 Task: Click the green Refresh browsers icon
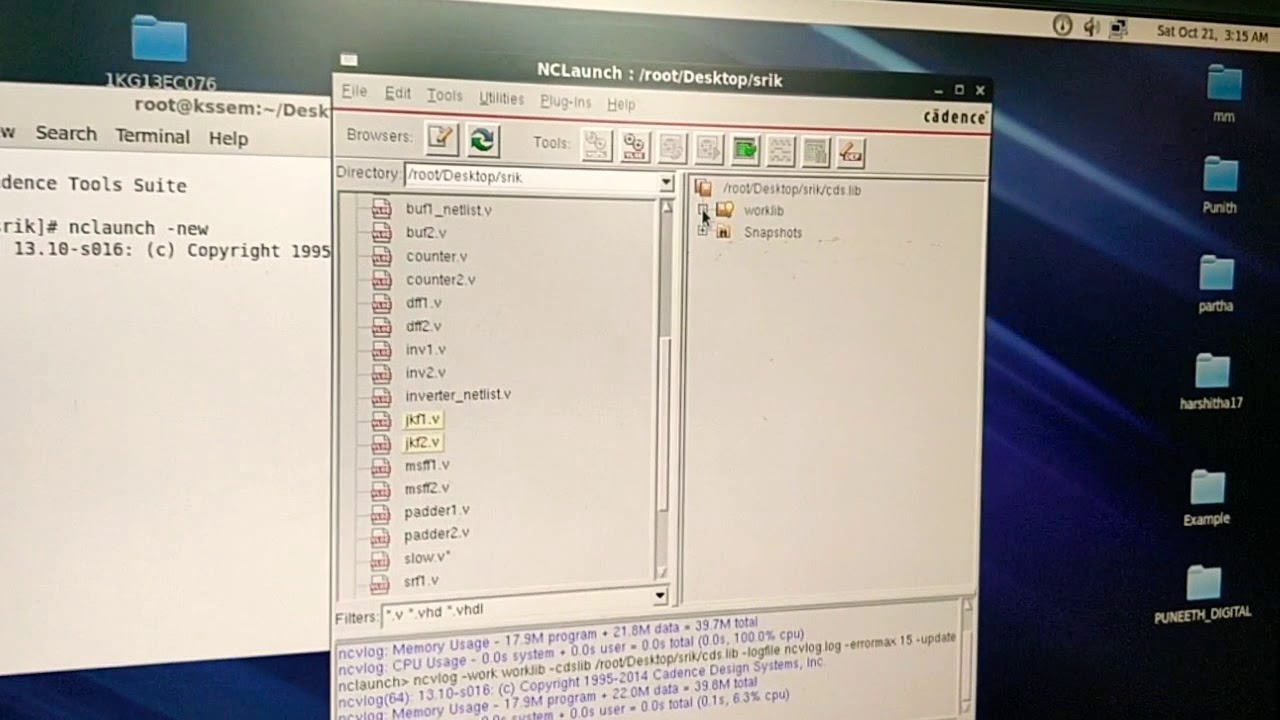pyautogui.click(x=482, y=140)
